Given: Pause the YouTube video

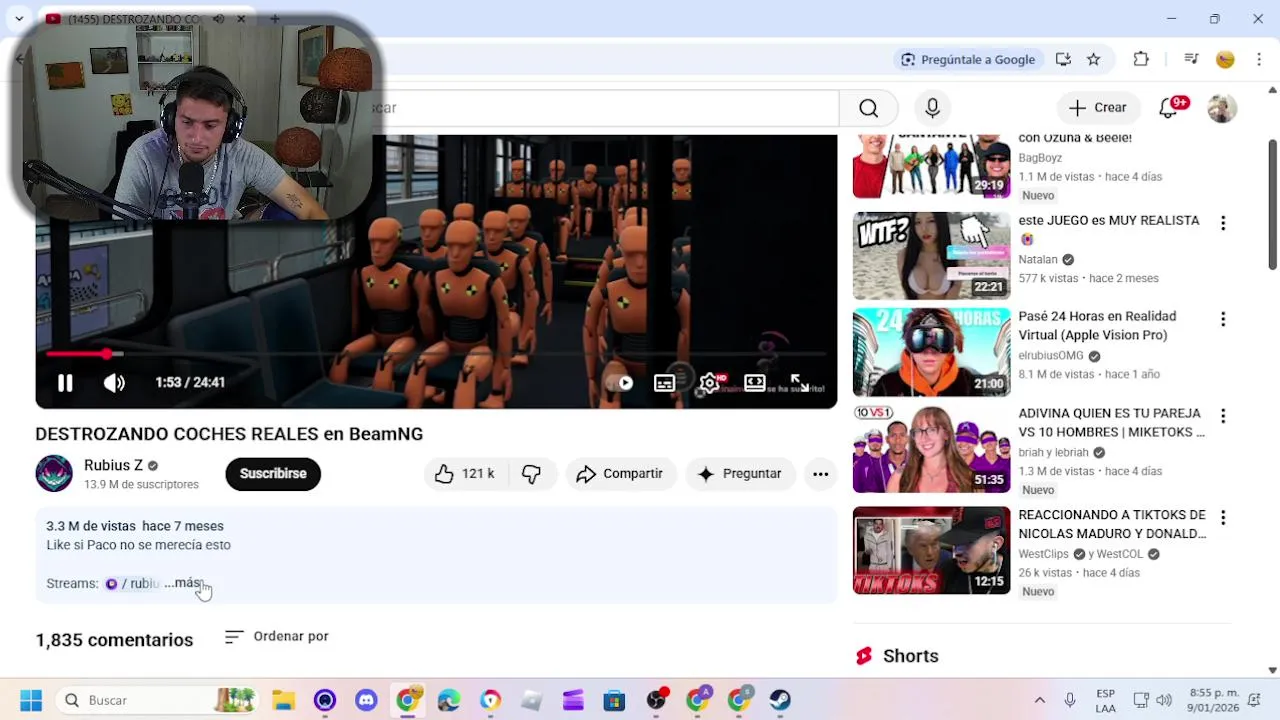Looking at the screenshot, I should 65,383.
